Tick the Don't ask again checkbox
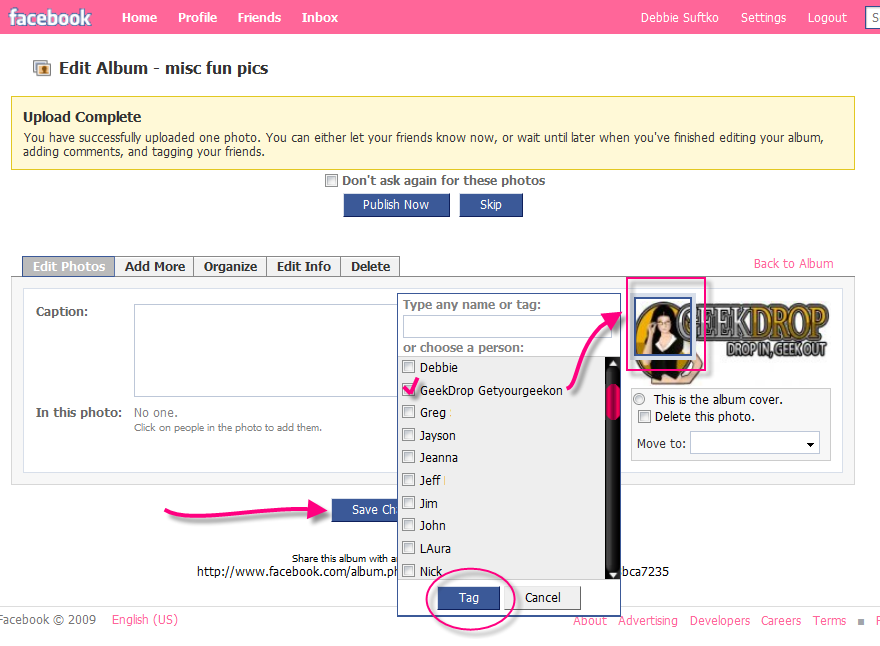 click(331, 181)
